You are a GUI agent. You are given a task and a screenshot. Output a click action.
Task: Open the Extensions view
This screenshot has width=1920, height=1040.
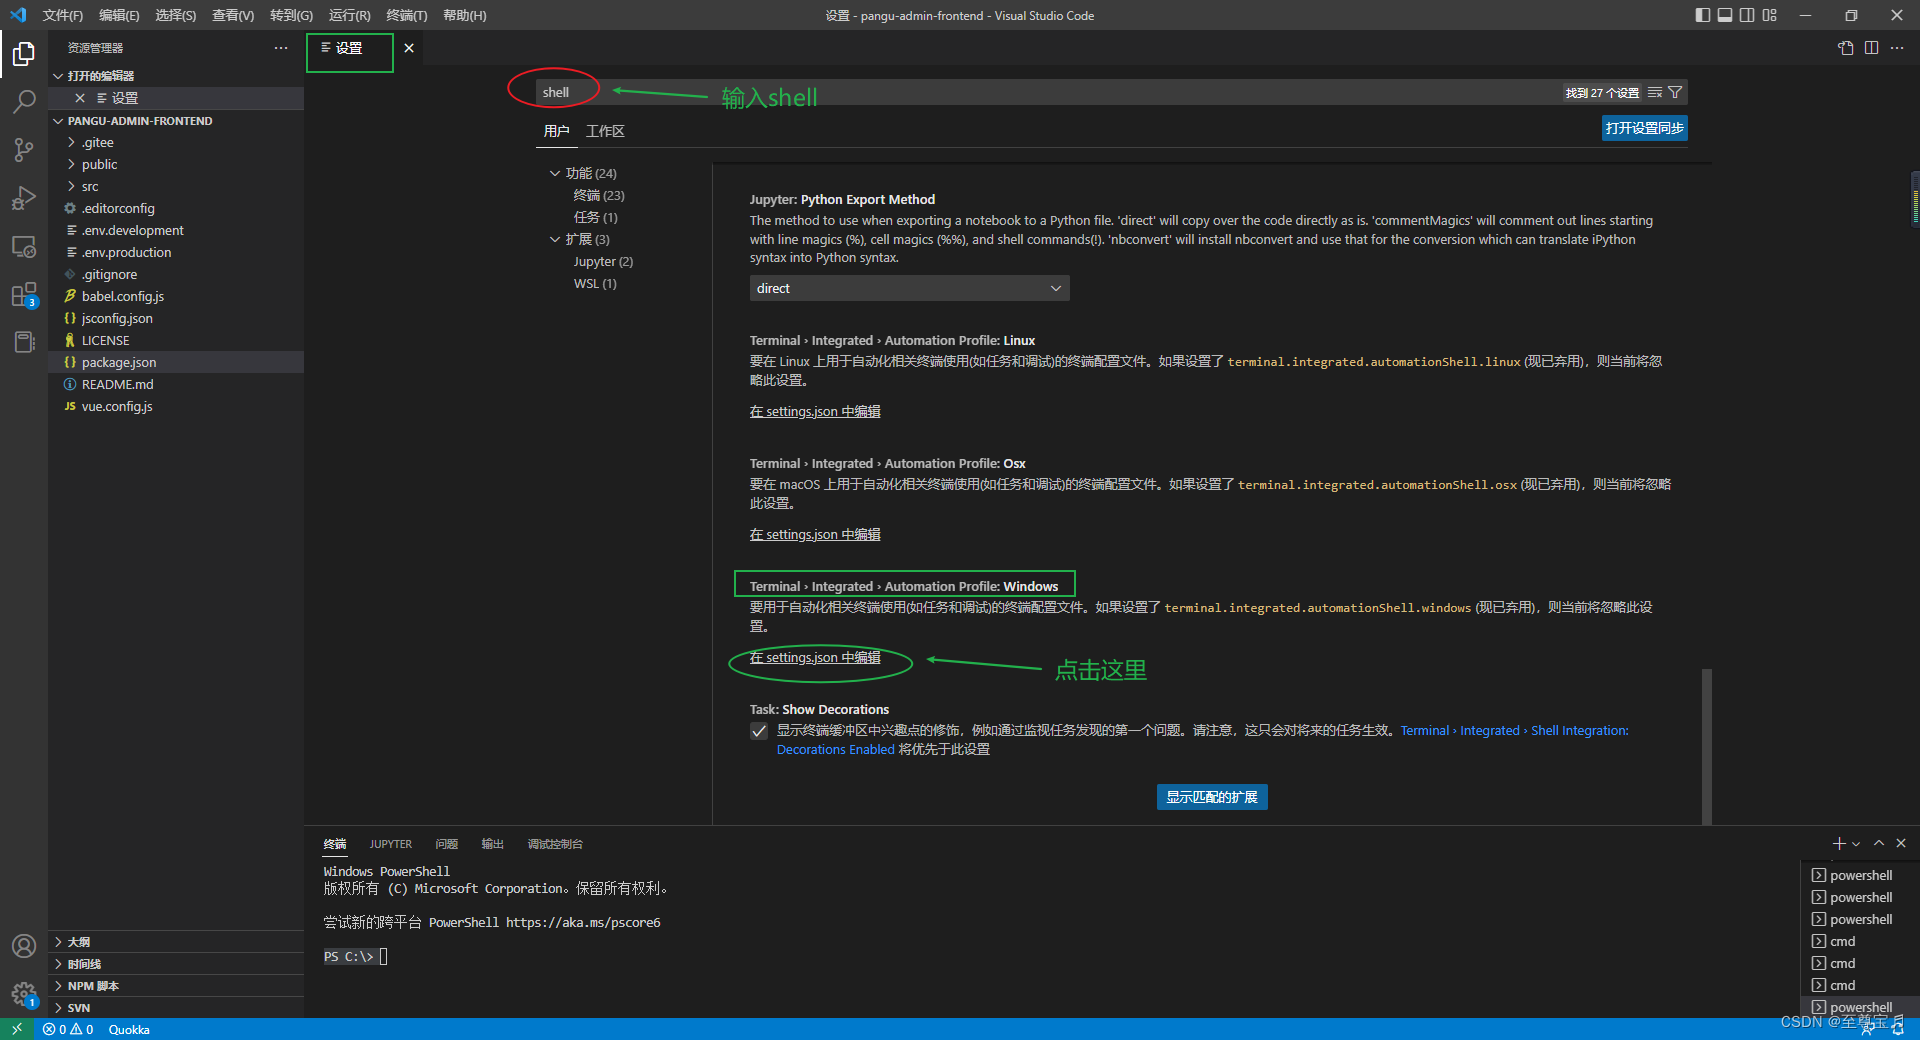(x=24, y=295)
